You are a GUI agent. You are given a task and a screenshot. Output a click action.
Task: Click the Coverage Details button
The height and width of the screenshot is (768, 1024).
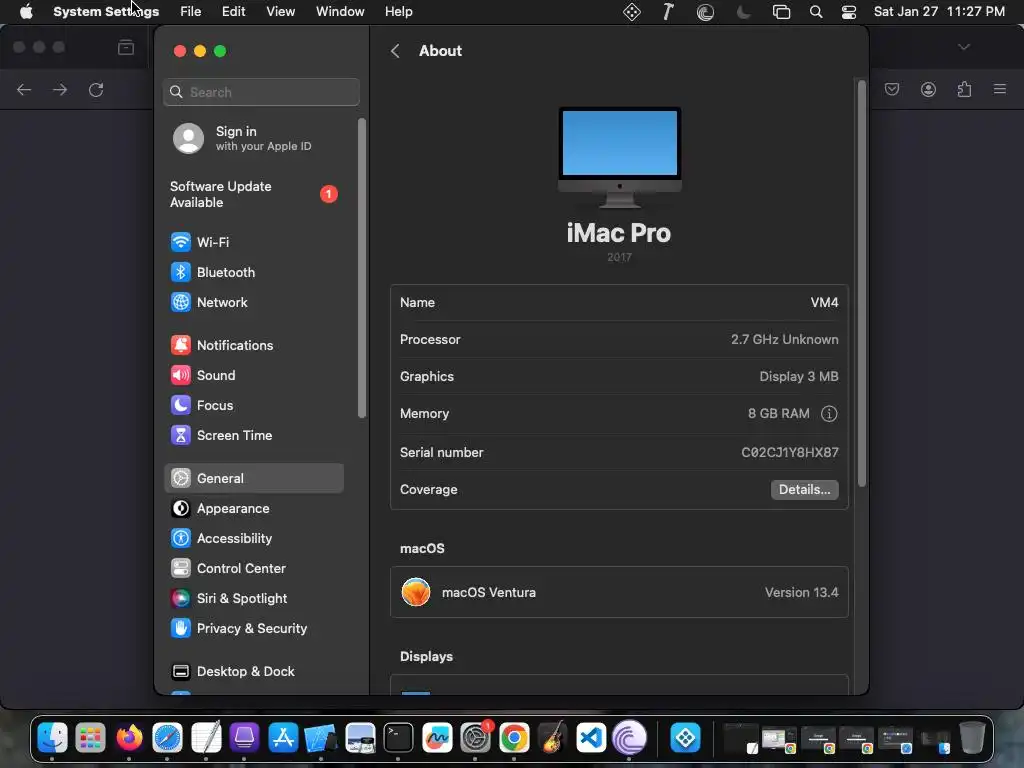(x=805, y=490)
